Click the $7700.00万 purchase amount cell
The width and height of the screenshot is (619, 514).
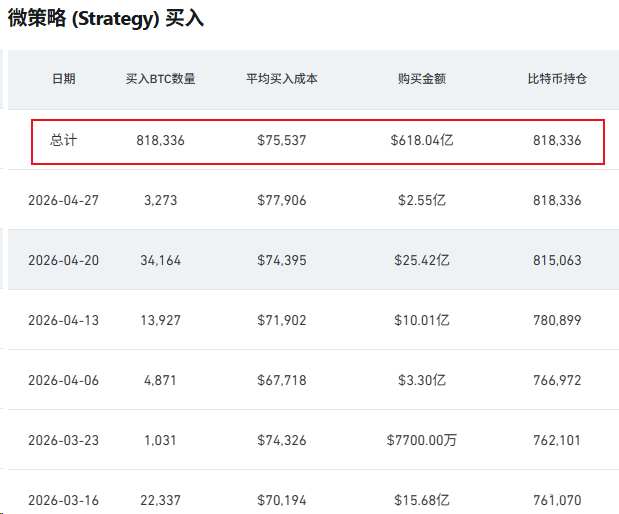421,440
